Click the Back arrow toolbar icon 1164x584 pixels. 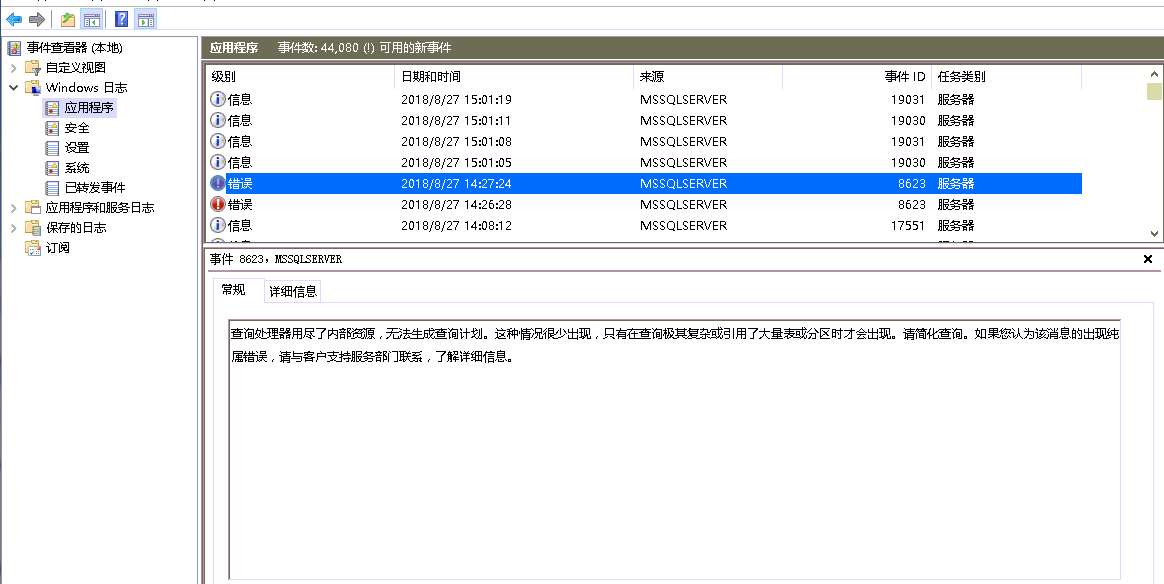coord(14,19)
